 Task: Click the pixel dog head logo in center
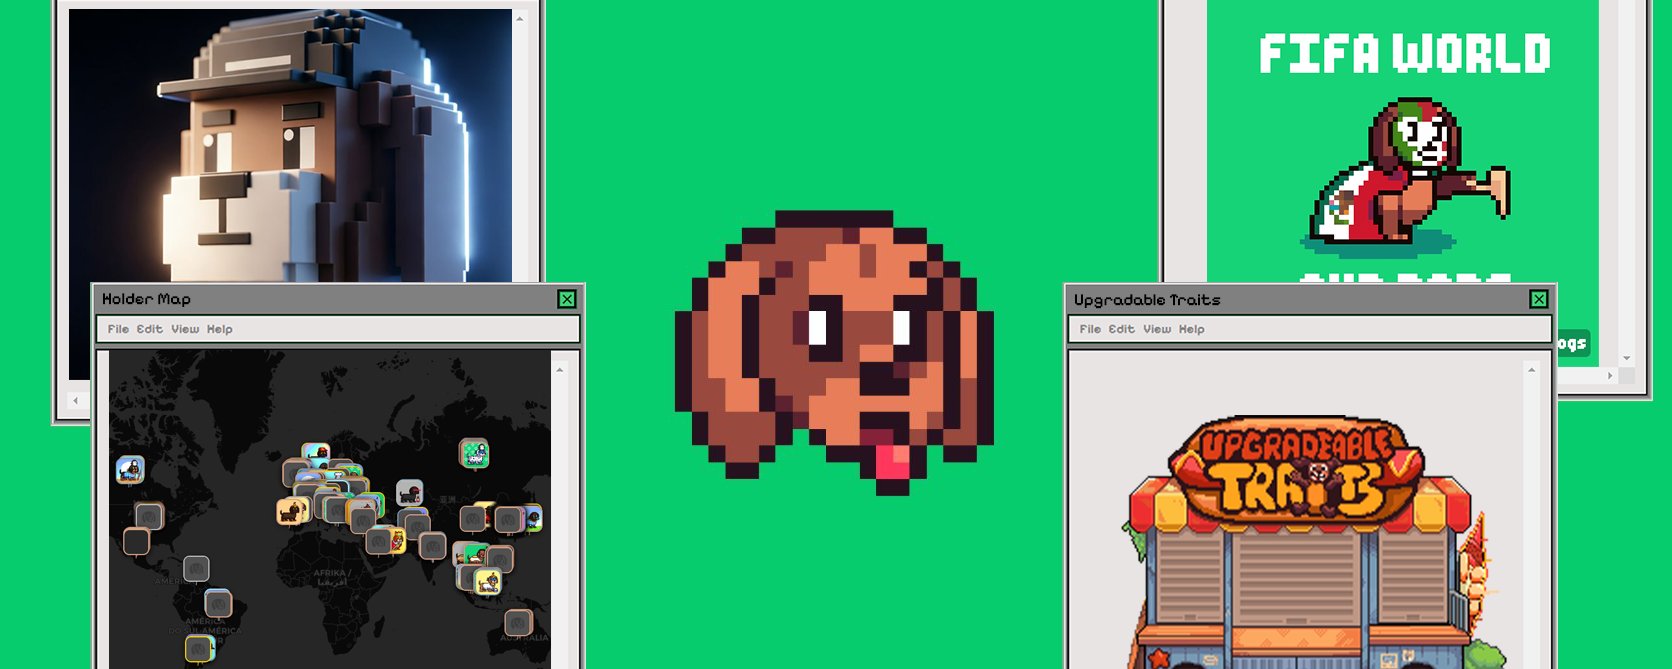coord(834,352)
